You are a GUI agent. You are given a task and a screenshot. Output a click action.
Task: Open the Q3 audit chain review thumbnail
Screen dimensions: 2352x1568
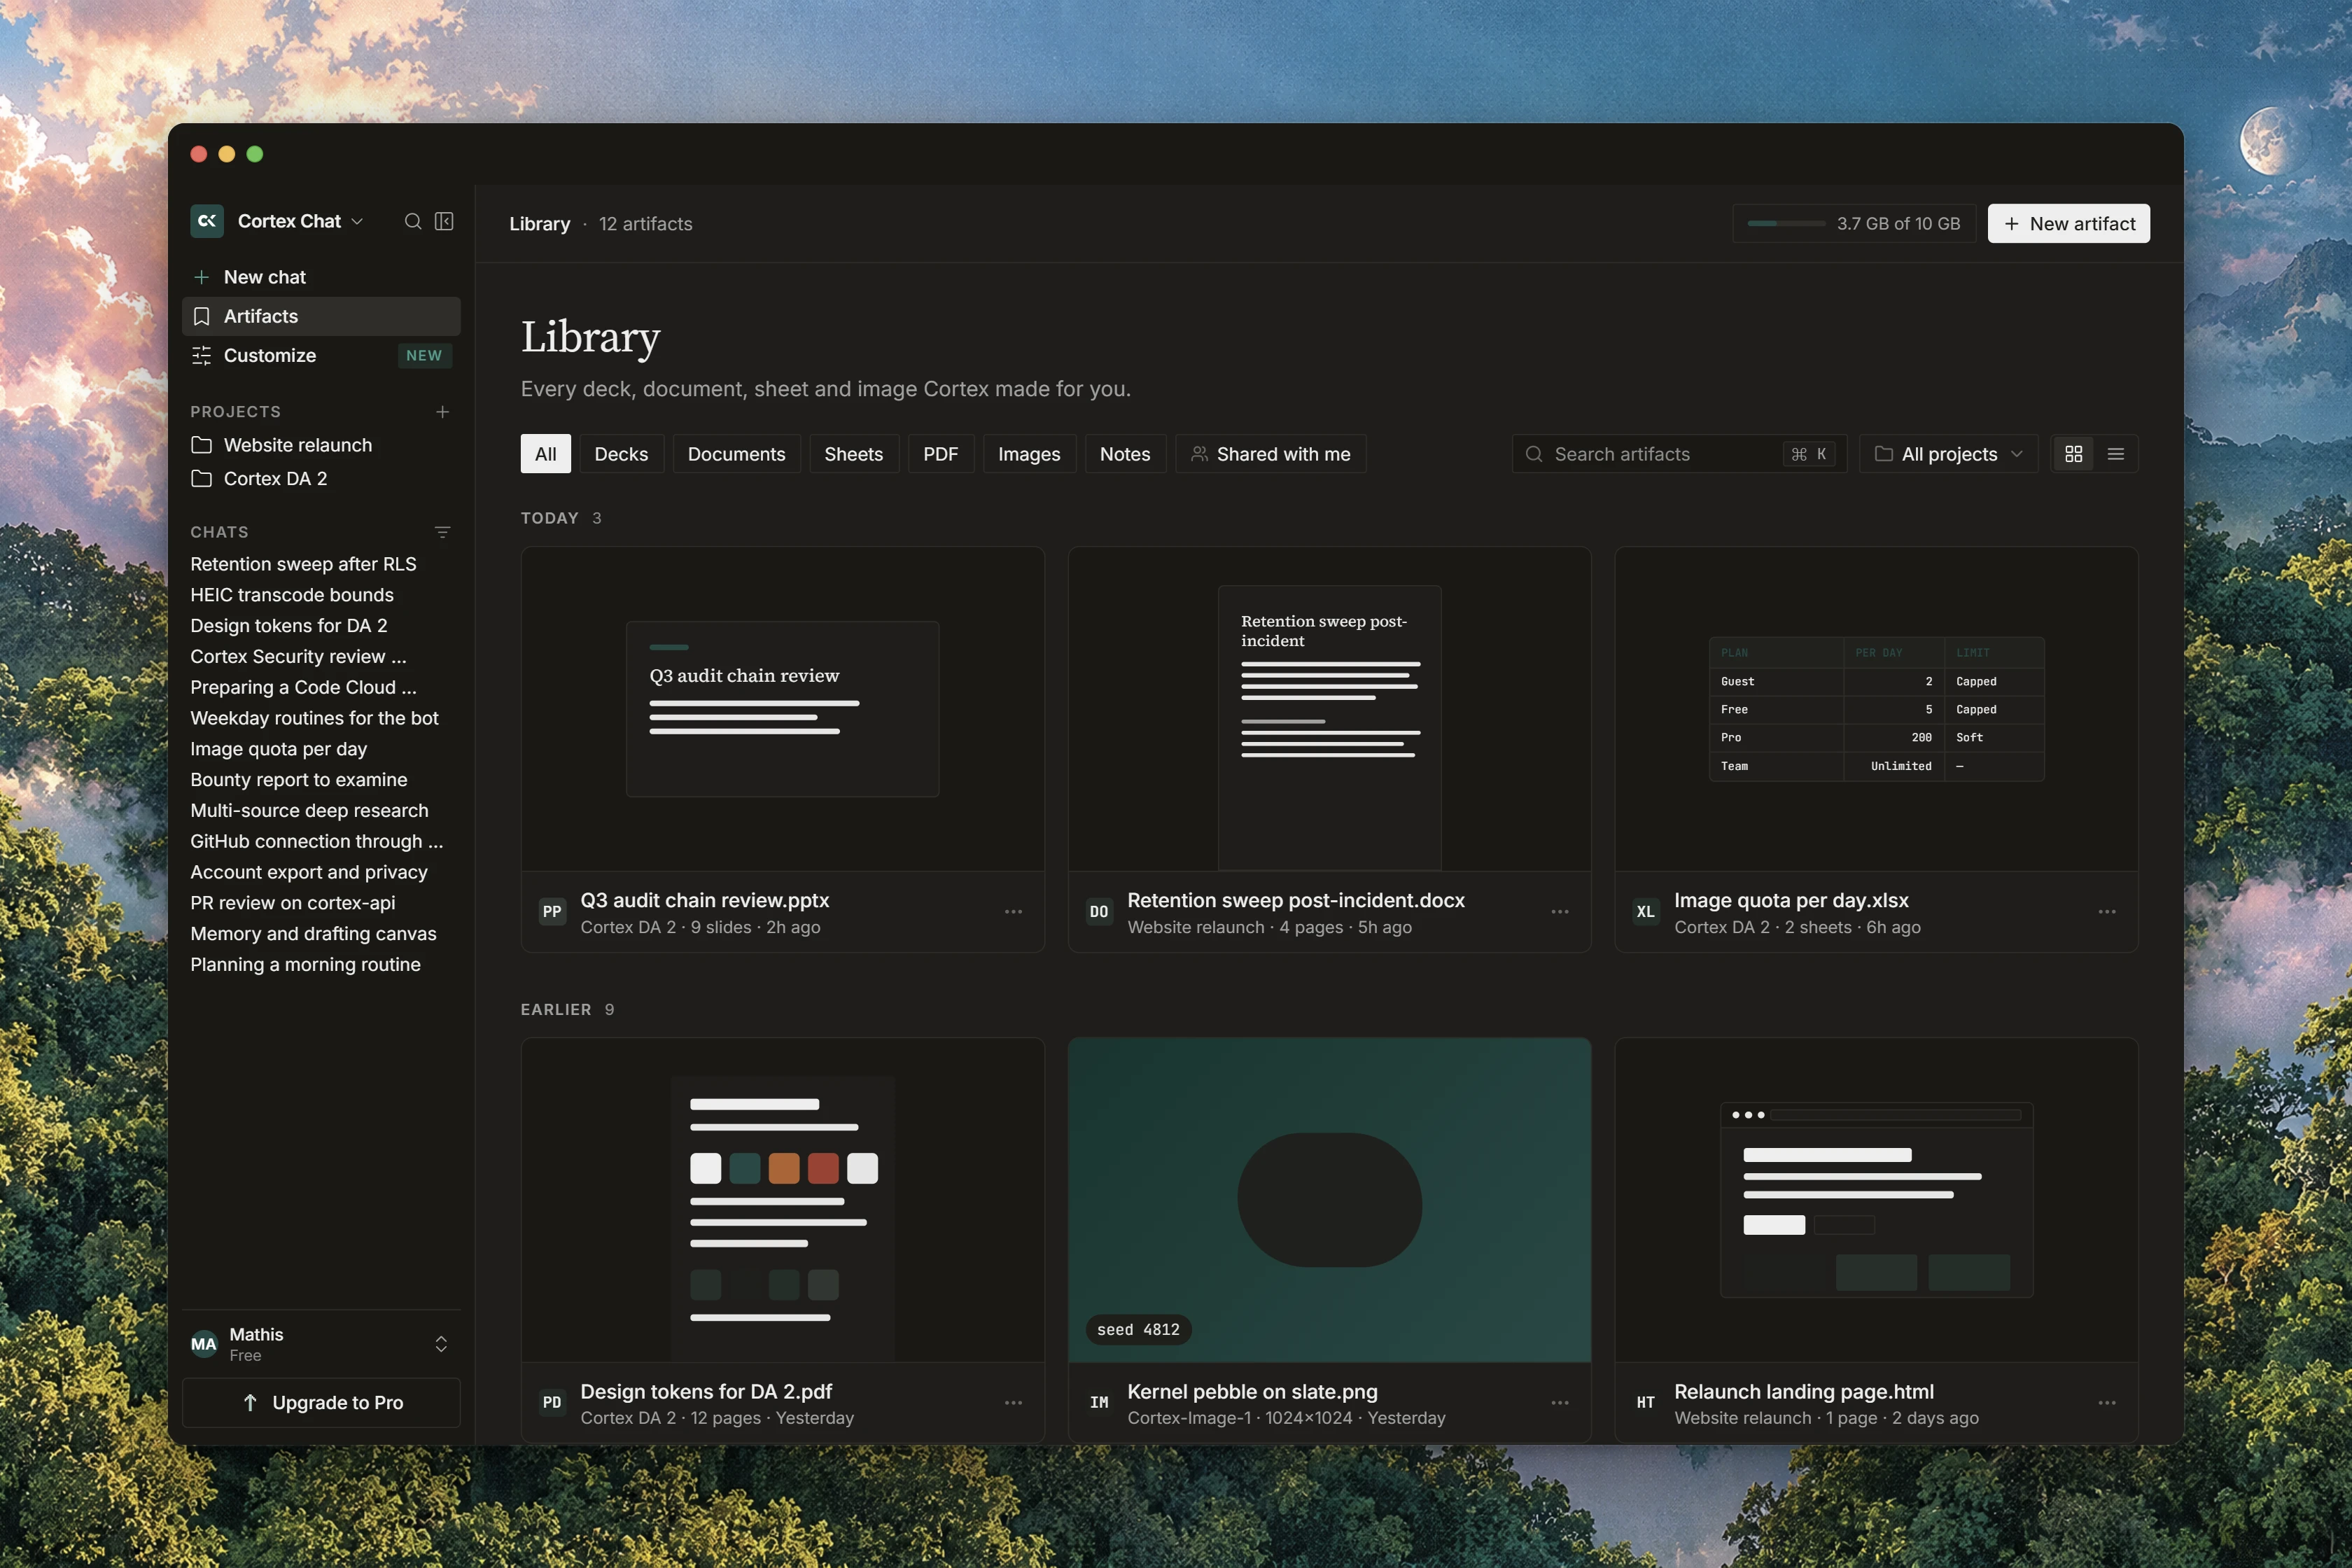783,709
